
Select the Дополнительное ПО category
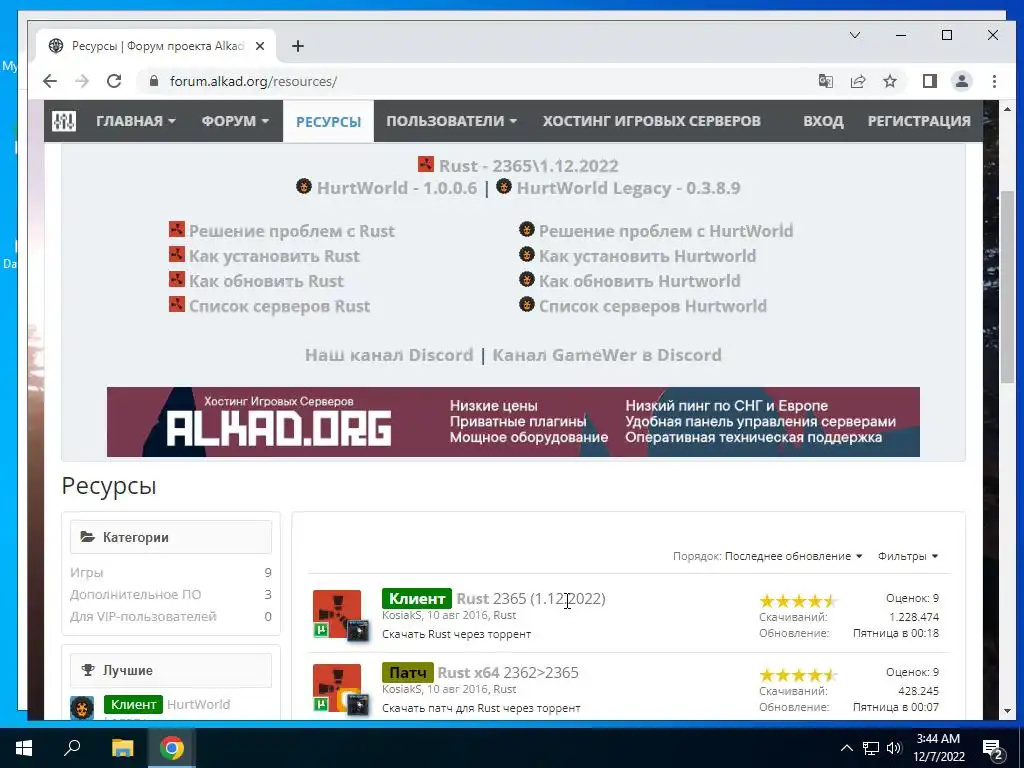pos(135,595)
